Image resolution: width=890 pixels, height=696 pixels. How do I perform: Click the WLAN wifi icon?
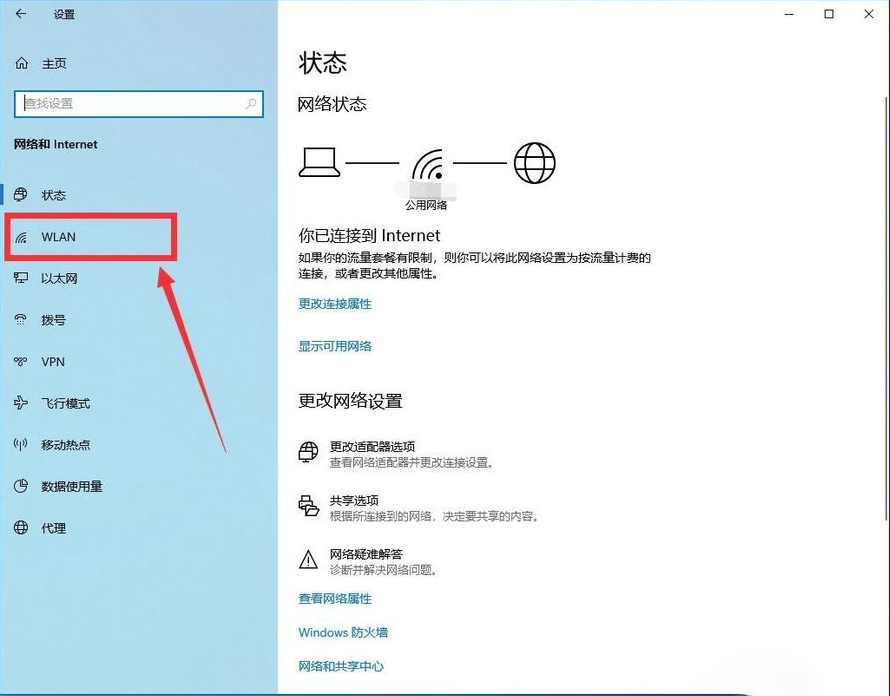(21, 237)
